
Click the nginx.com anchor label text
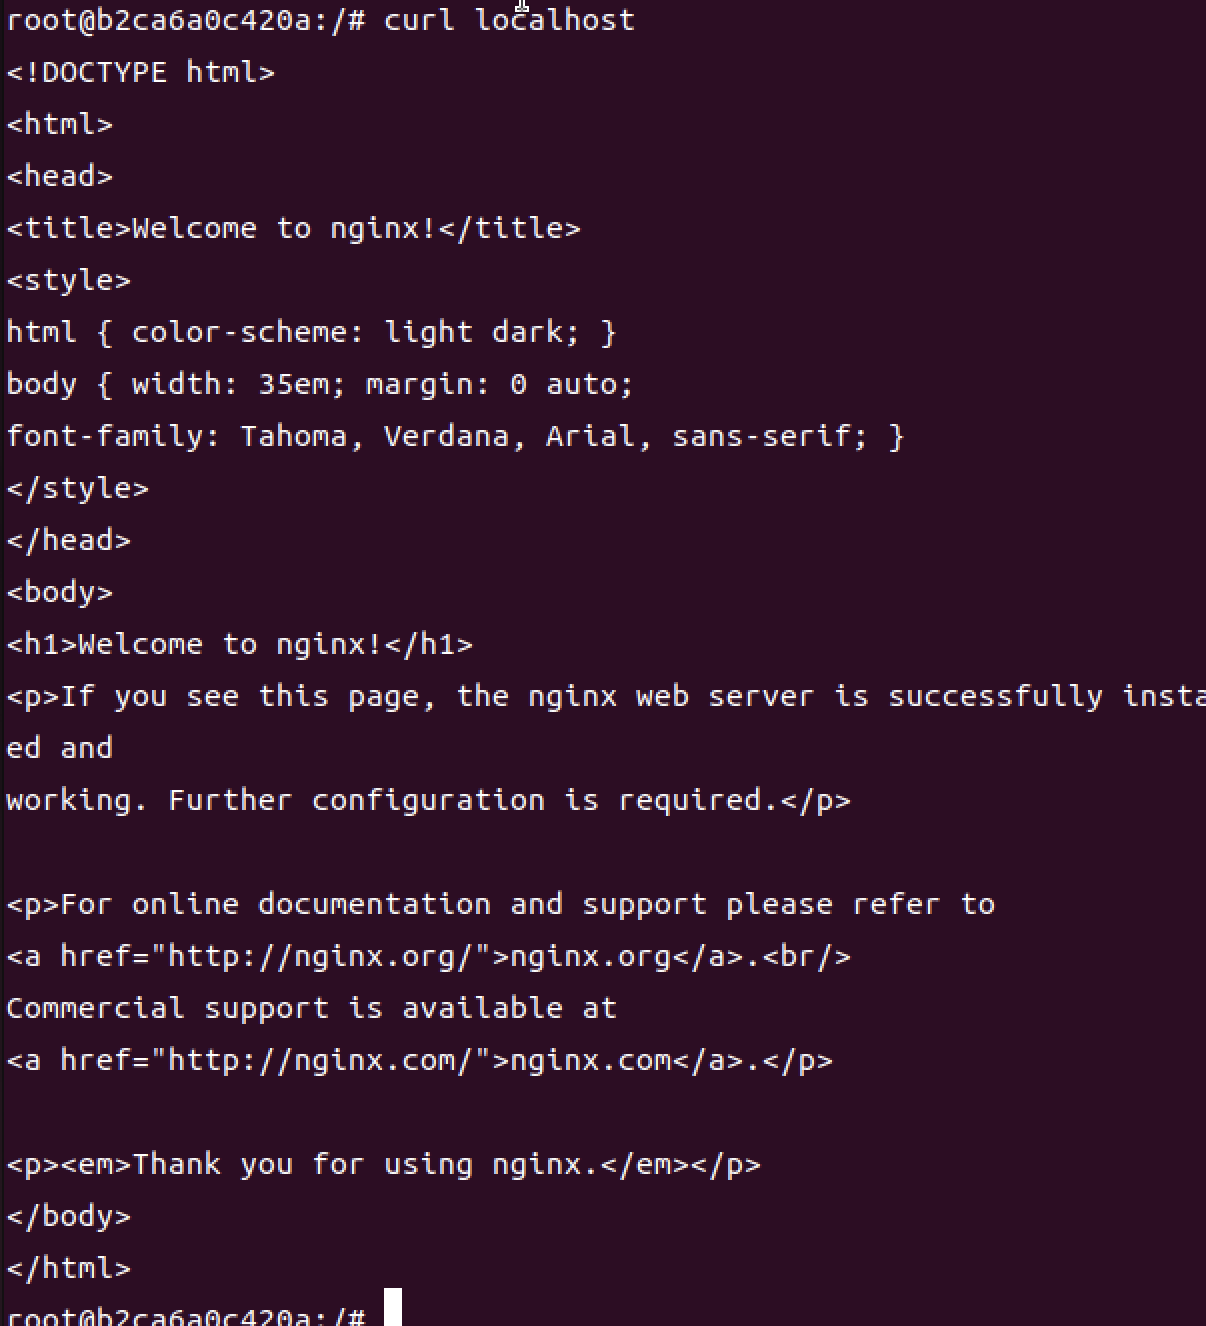pyautogui.click(x=590, y=1061)
